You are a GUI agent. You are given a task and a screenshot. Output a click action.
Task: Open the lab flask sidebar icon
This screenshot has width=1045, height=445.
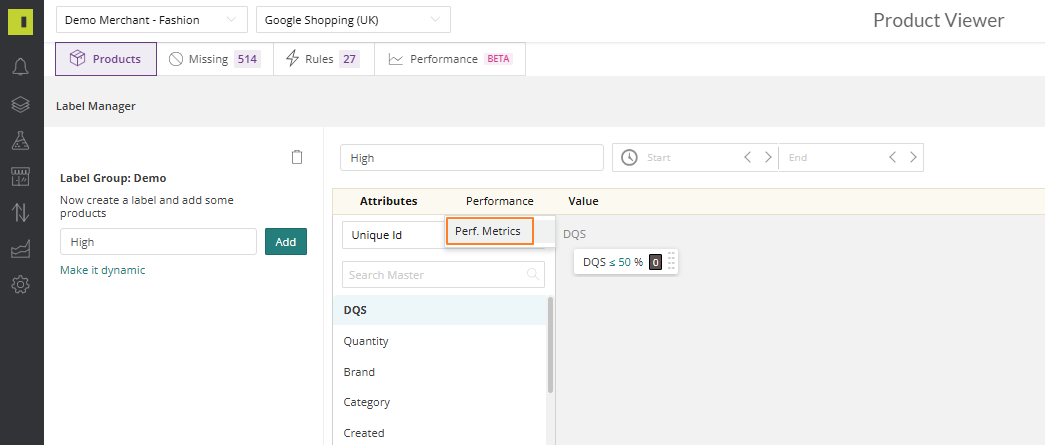21,140
